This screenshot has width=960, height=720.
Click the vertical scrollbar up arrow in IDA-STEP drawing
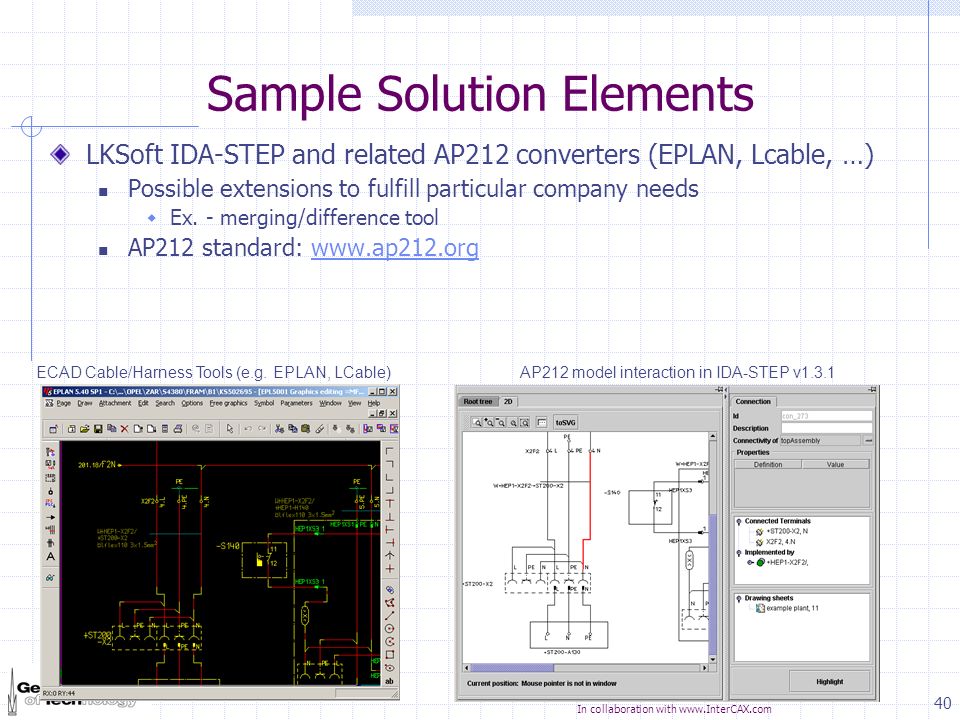click(713, 436)
